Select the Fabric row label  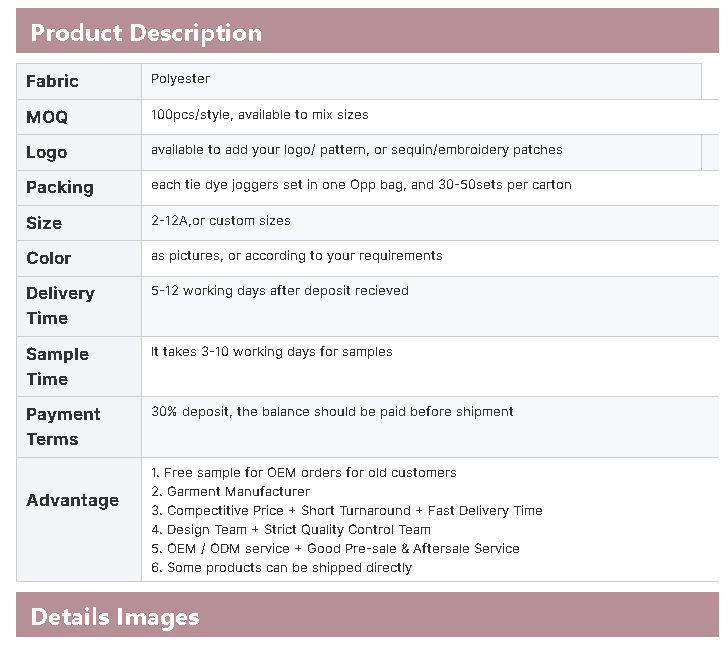pyautogui.click(x=52, y=82)
